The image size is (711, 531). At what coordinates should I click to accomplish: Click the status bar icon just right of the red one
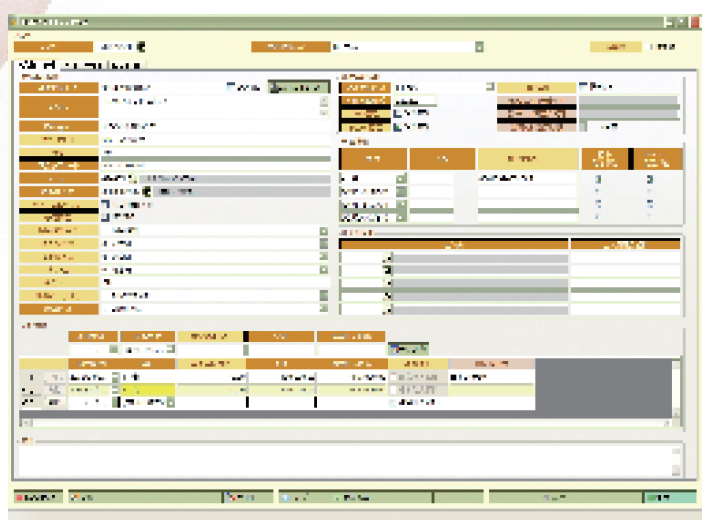pyautogui.click(x=74, y=496)
